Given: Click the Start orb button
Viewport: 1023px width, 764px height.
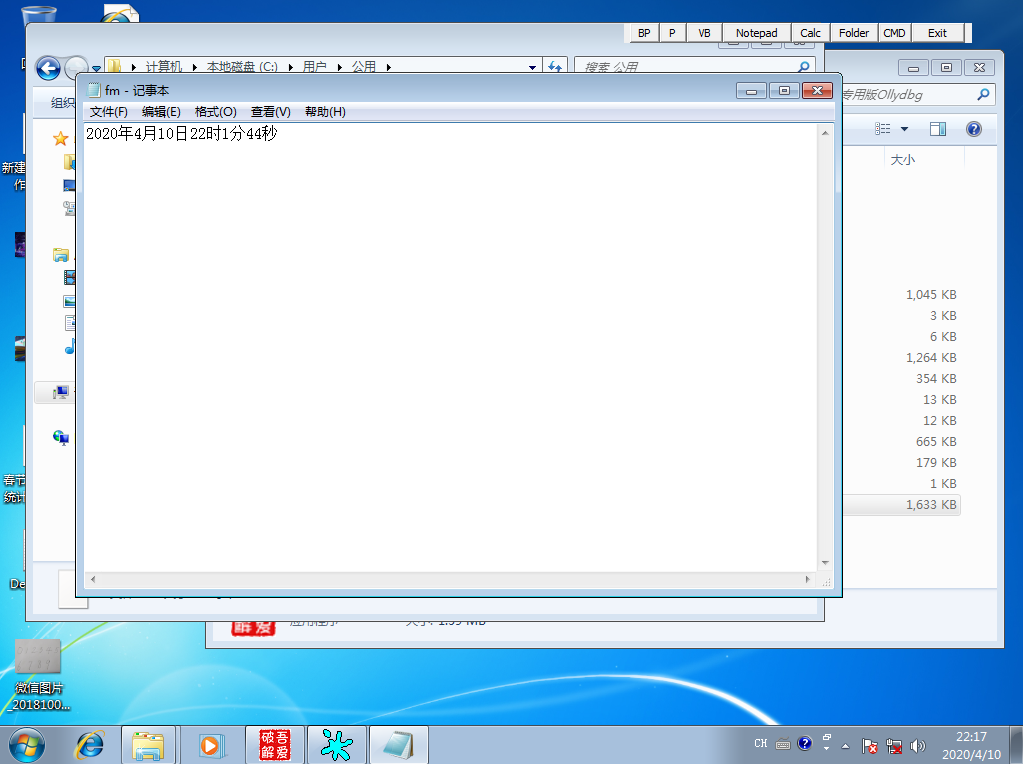Looking at the screenshot, I should click(x=27, y=744).
